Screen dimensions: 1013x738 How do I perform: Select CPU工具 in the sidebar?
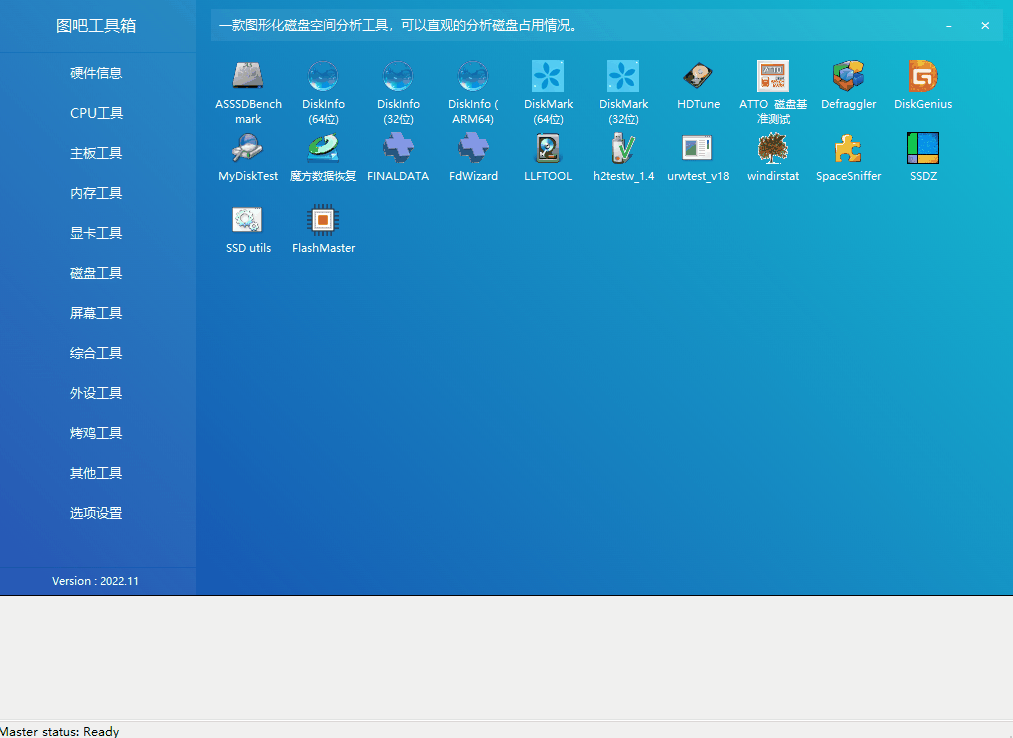coord(96,113)
